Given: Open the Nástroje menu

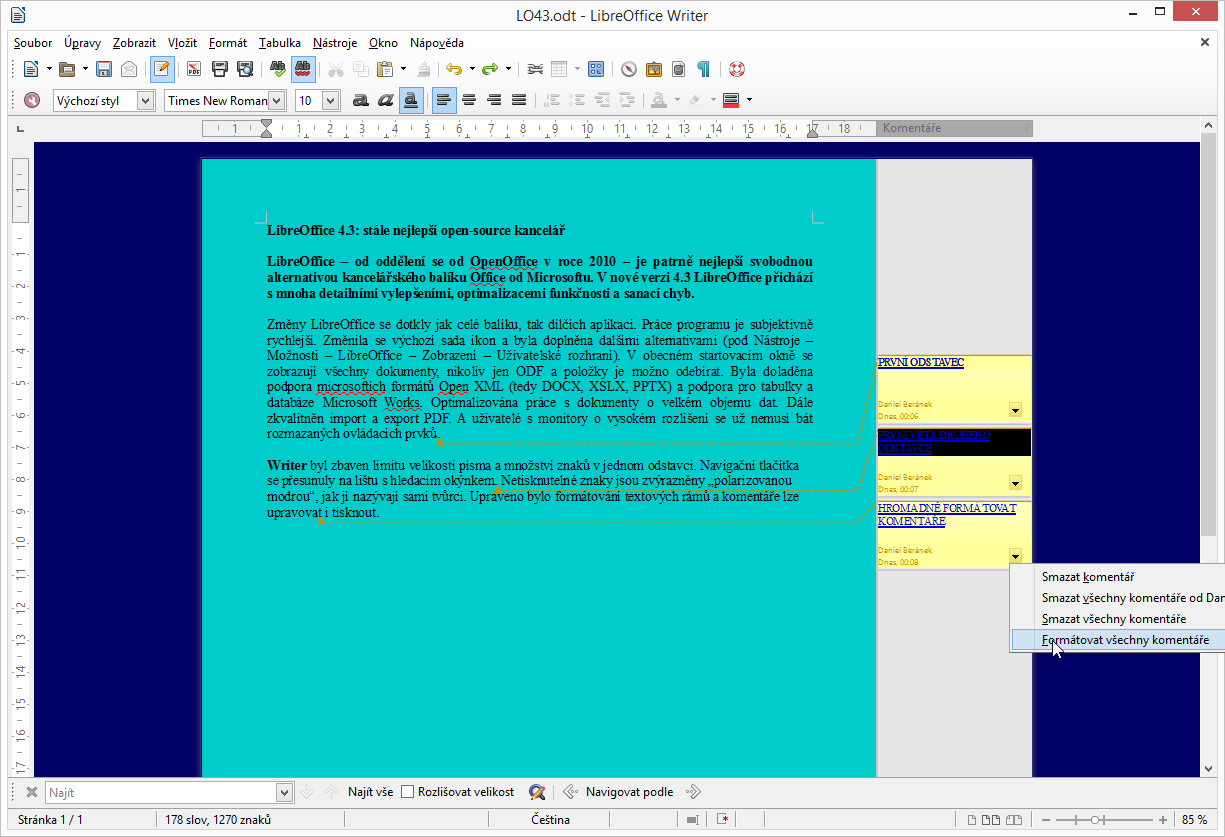Looking at the screenshot, I should tap(334, 43).
